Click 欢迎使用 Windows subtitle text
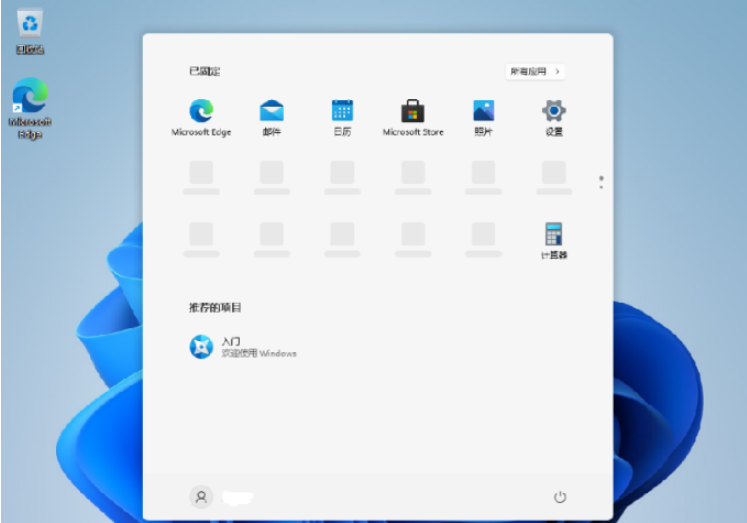This screenshot has height=523, width=747. pyautogui.click(x=259, y=353)
